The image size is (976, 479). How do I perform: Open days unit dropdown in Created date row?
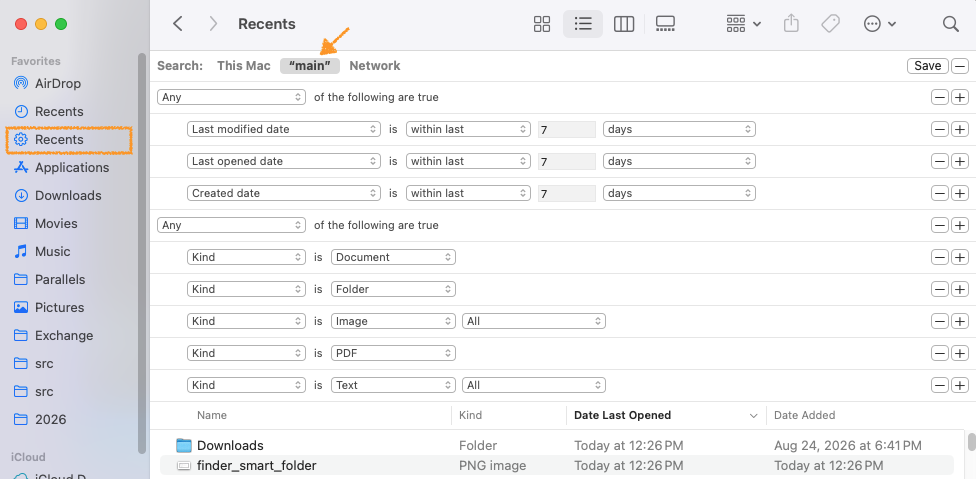point(679,193)
